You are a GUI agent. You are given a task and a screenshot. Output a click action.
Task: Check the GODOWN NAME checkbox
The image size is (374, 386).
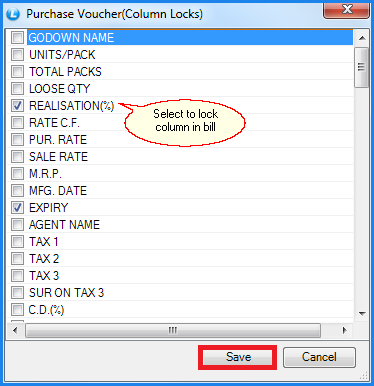(x=17, y=37)
